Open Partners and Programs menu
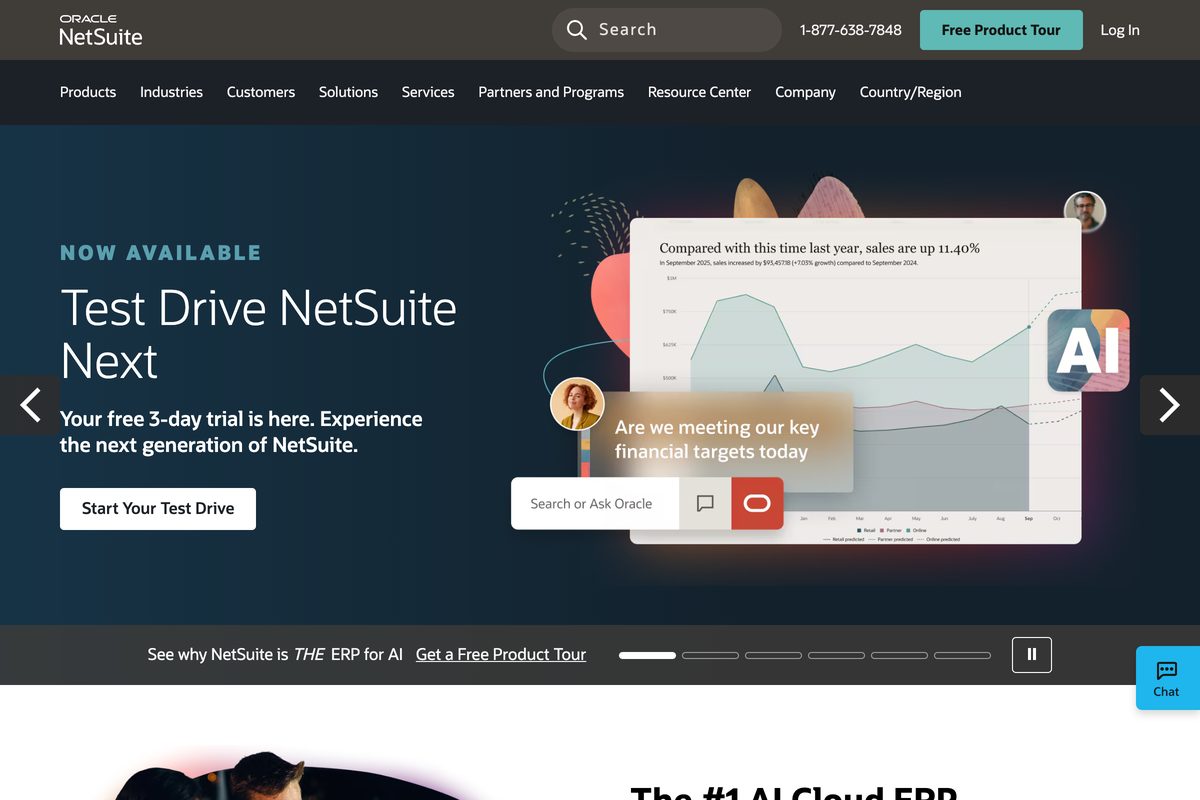 (x=551, y=92)
